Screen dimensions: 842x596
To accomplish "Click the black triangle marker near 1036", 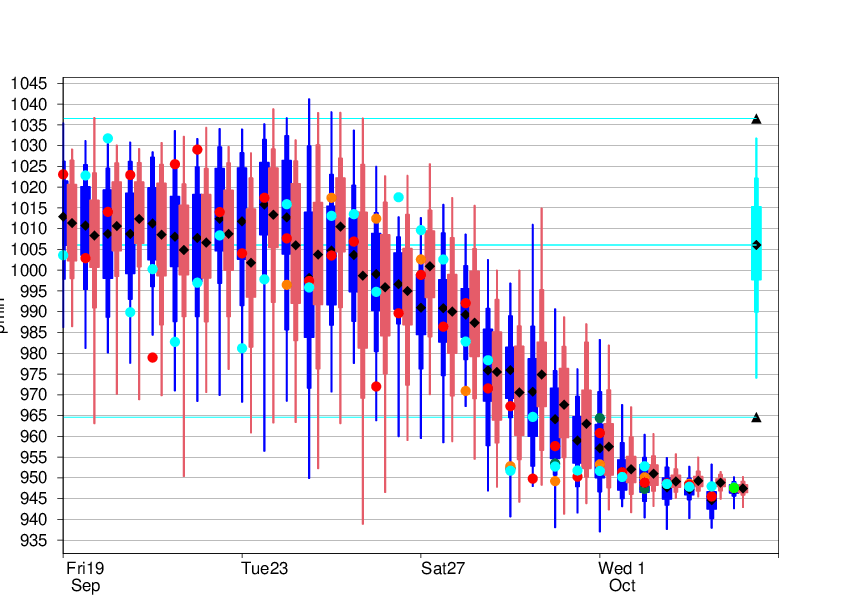I will point(756,119).
